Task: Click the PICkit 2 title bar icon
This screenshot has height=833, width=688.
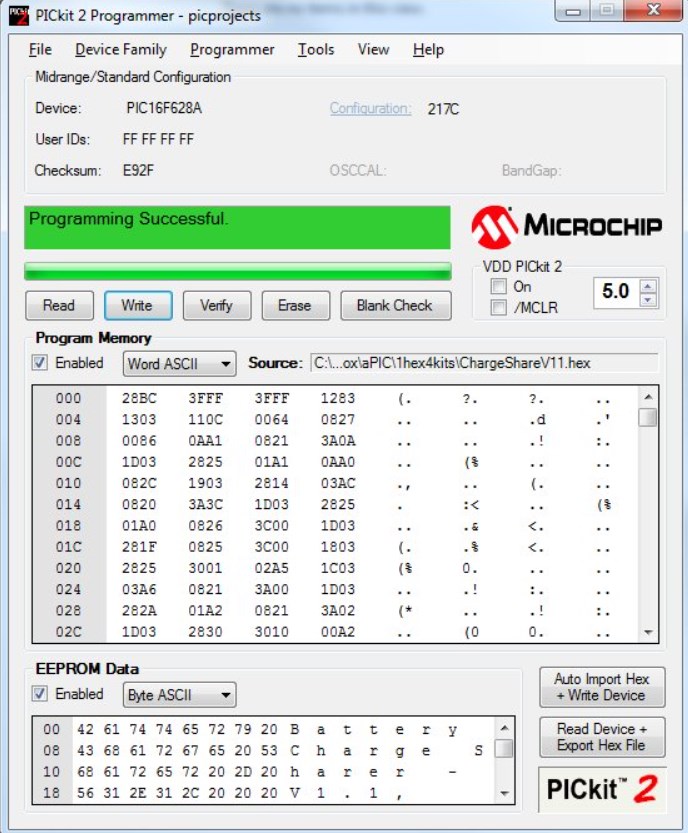Action: click(19, 15)
